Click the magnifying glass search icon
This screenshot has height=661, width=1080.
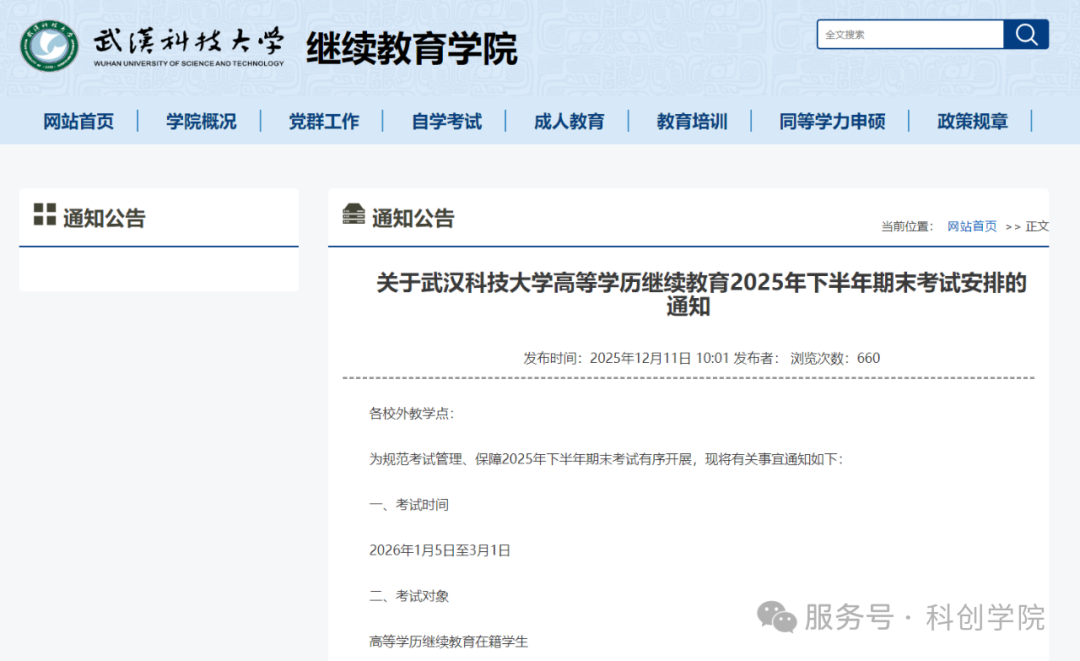click(1026, 34)
